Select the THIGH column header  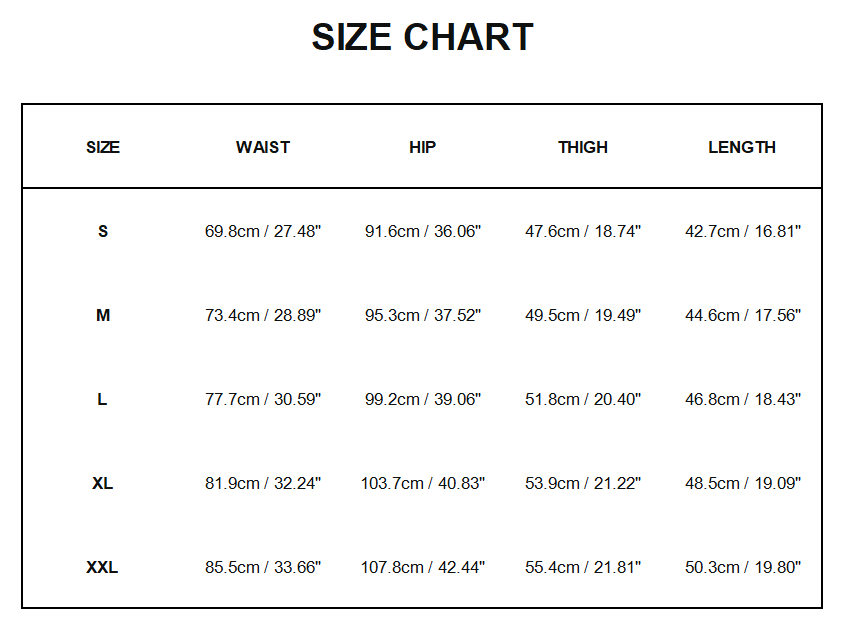tap(583, 147)
